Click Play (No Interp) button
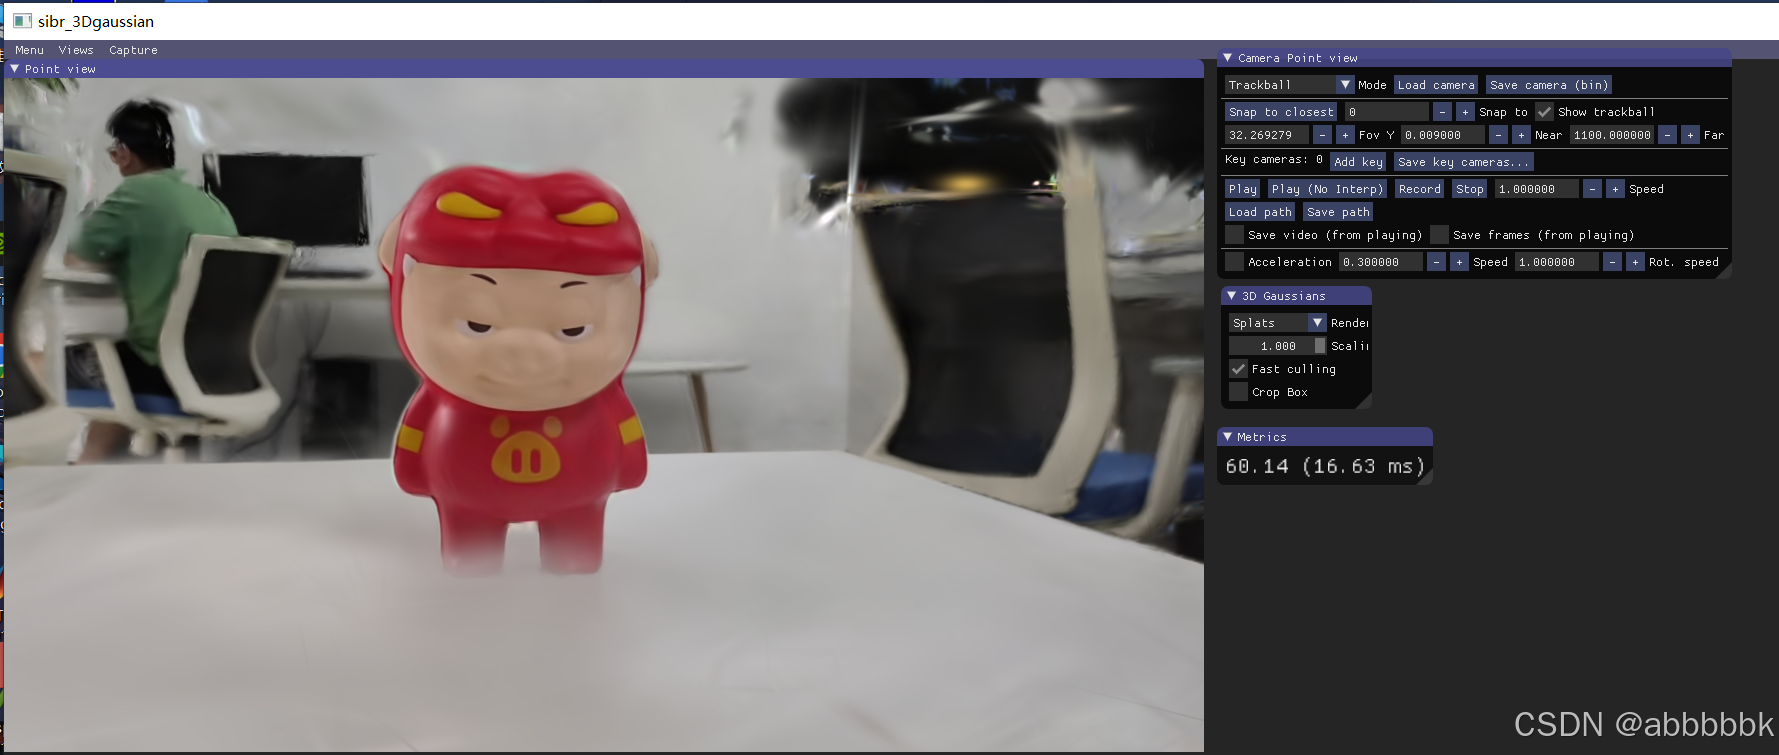Viewport: 1779px width, 755px height. (x=1327, y=189)
